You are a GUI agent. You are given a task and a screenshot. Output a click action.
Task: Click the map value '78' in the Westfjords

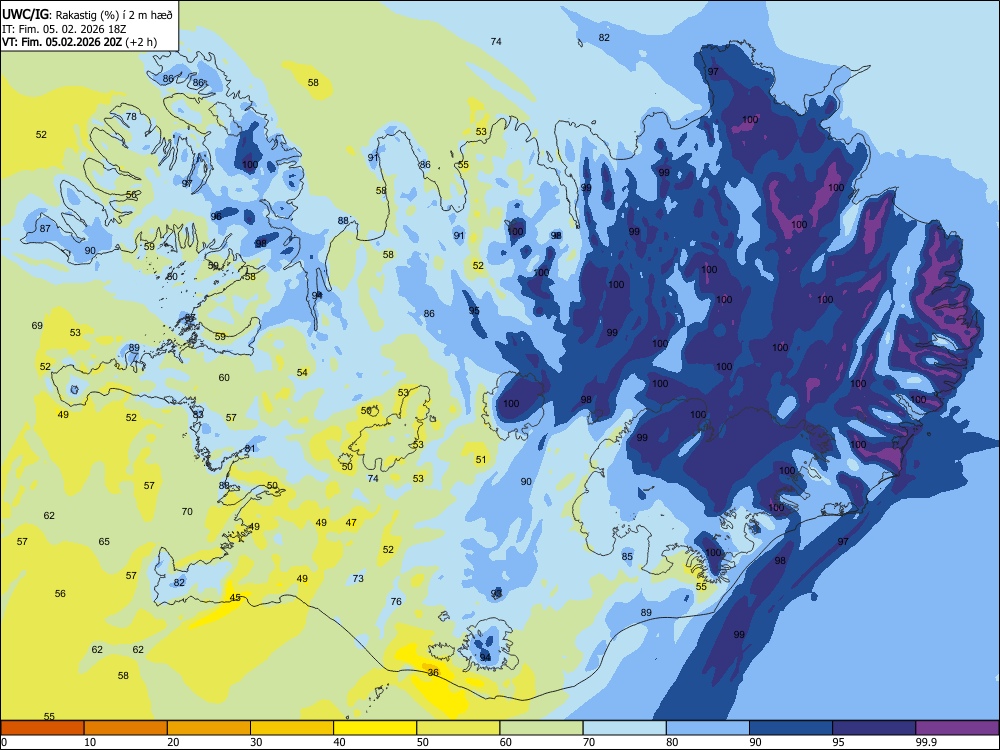(131, 116)
